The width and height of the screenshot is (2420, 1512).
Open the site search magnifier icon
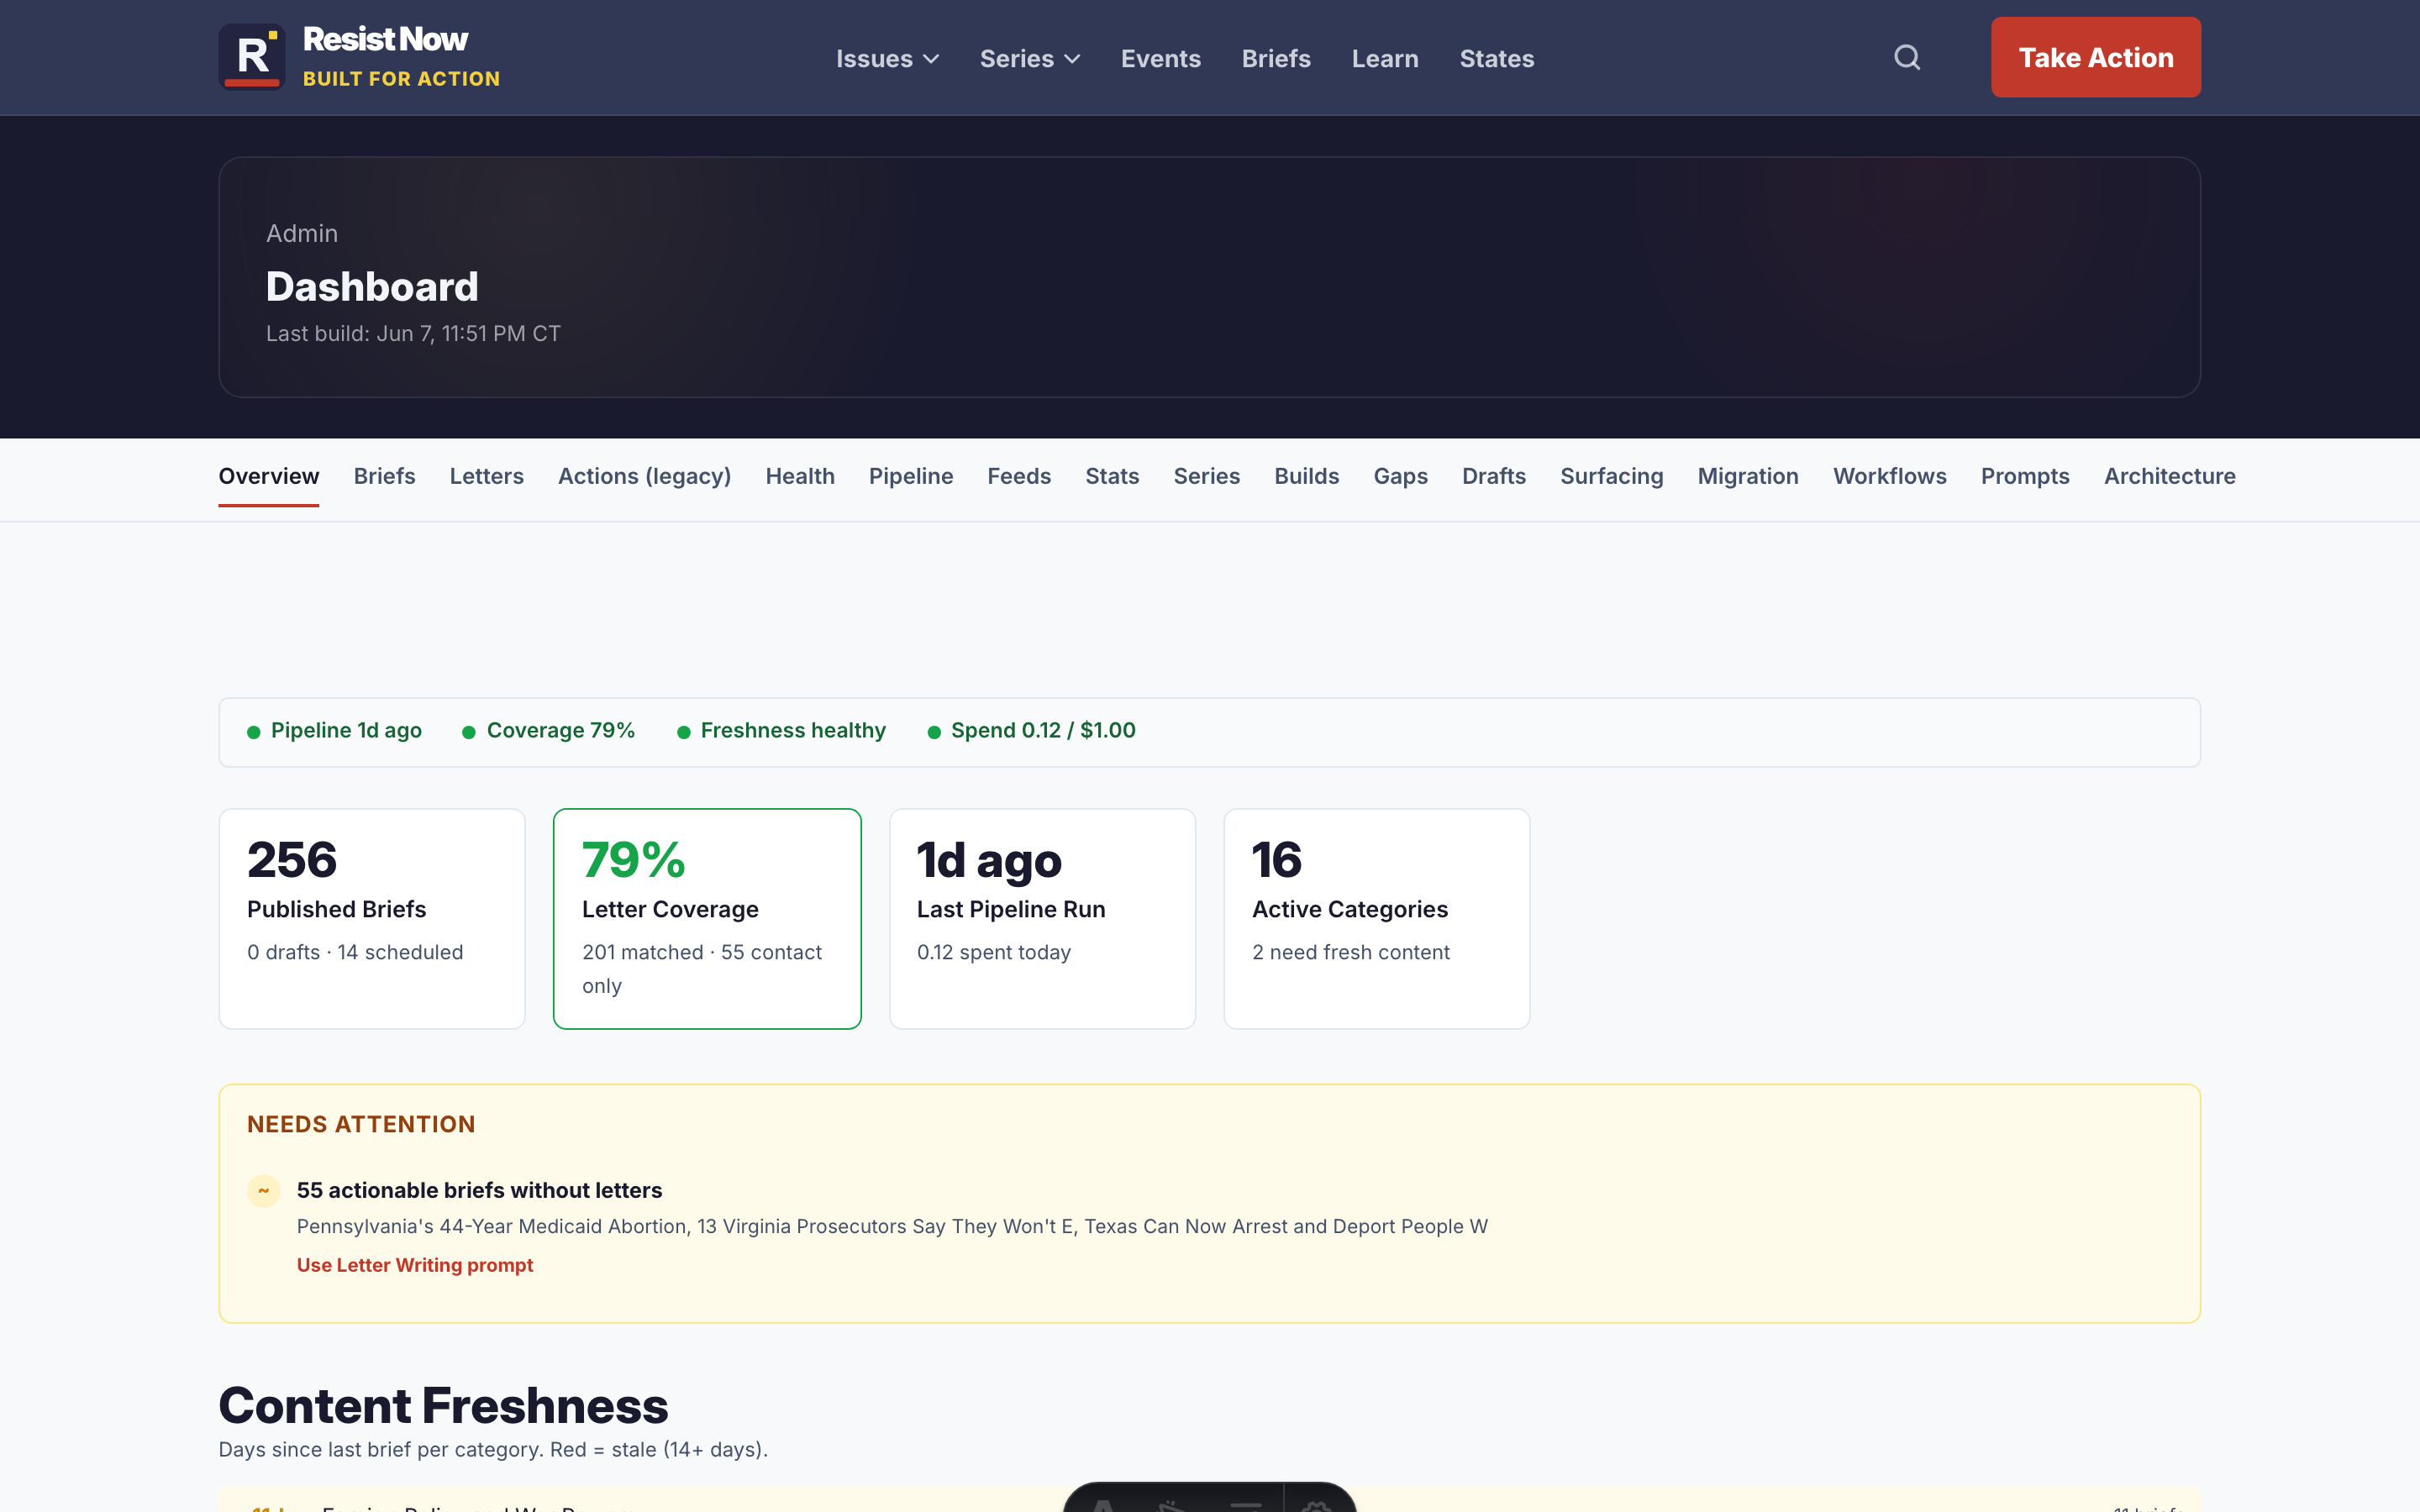(1907, 57)
